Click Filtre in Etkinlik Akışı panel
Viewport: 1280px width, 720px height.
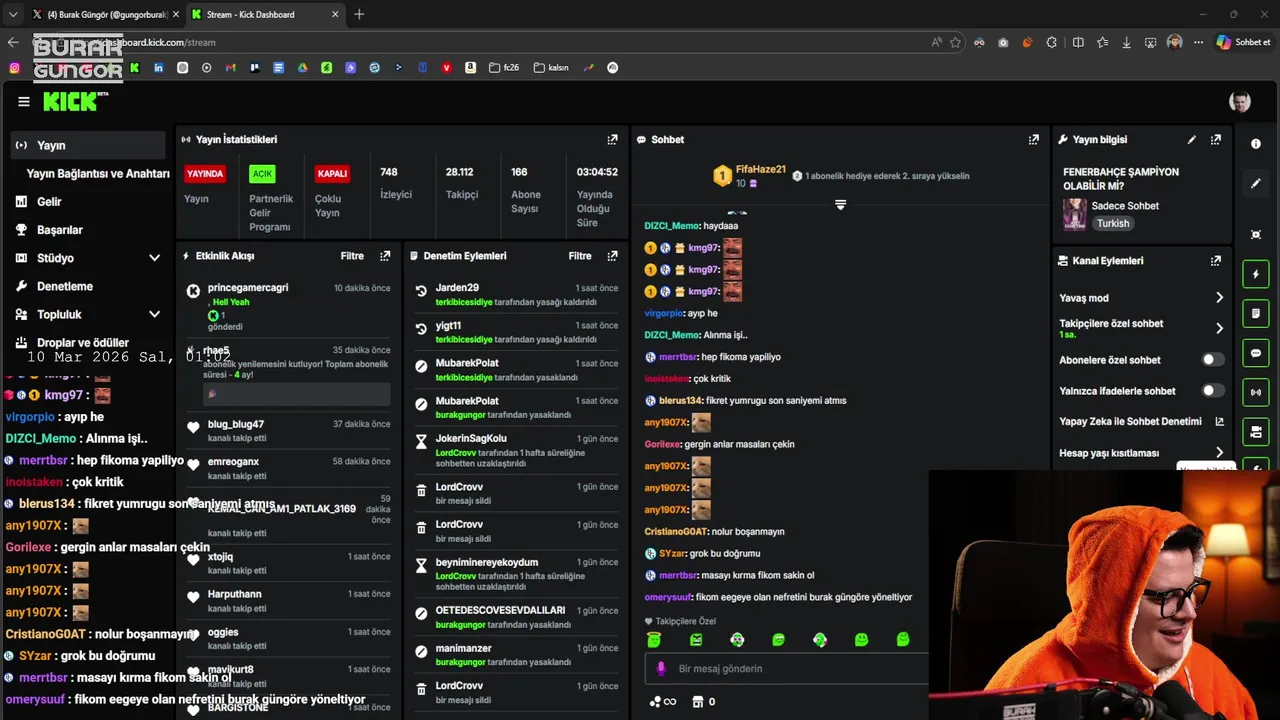(352, 256)
